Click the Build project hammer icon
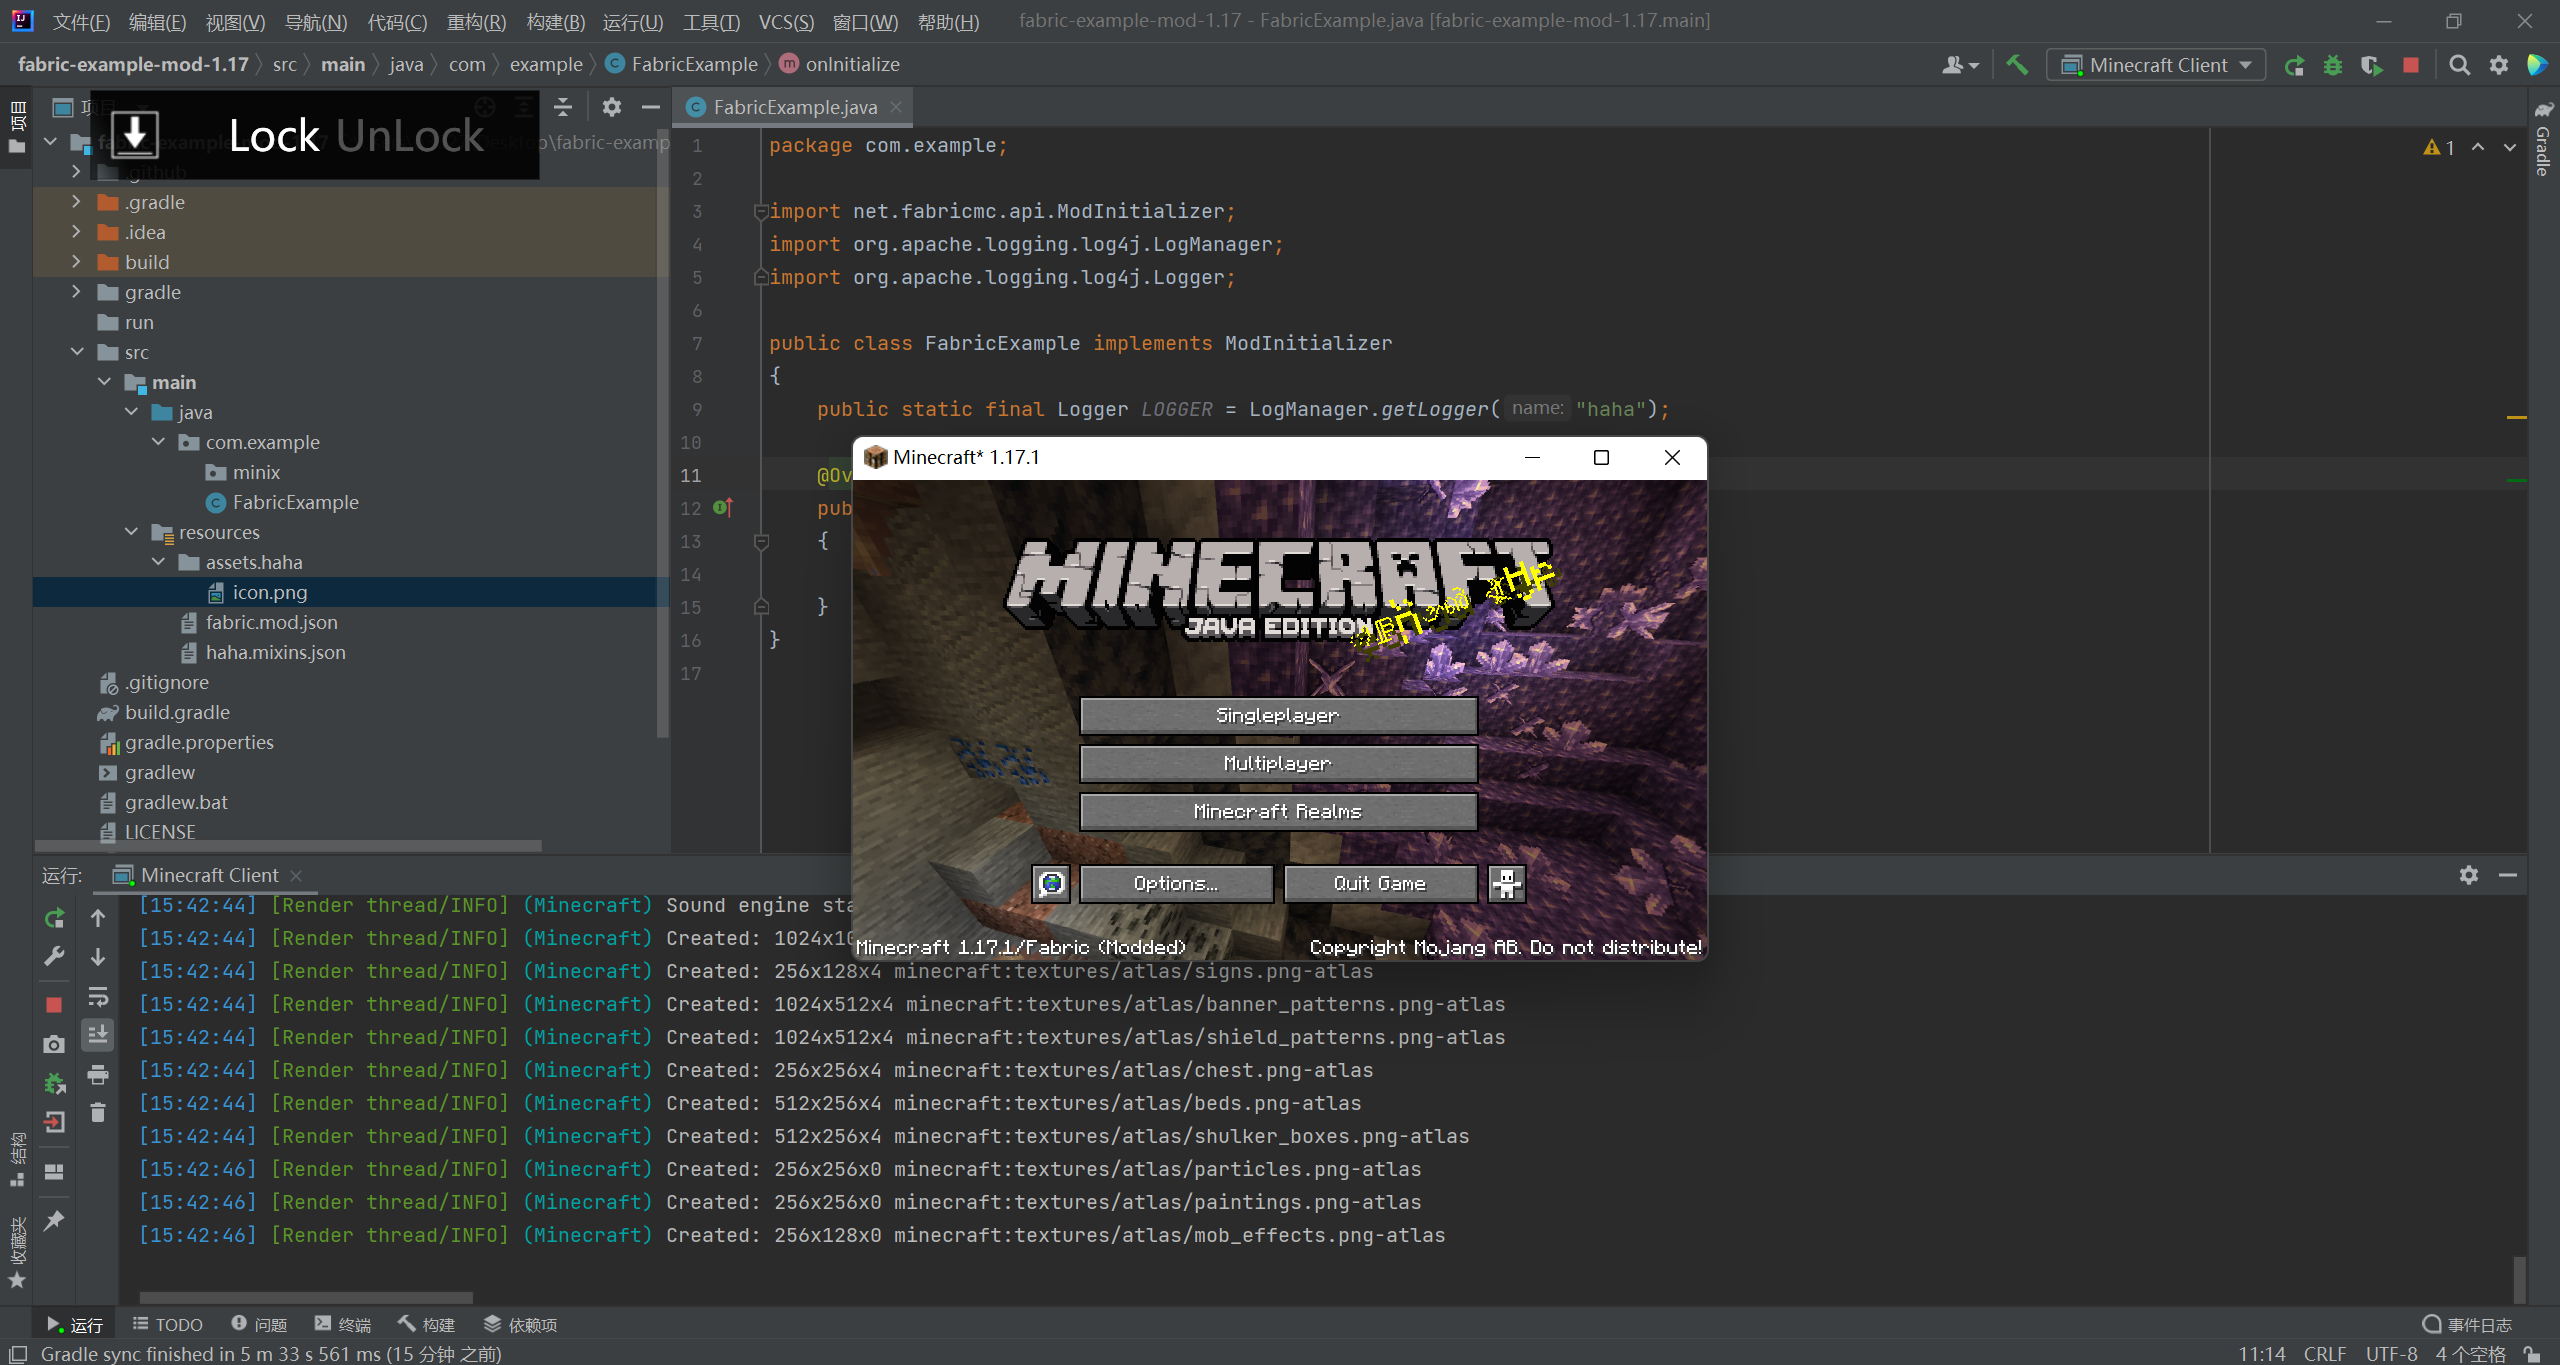This screenshot has width=2560, height=1365. (2017, 65)
